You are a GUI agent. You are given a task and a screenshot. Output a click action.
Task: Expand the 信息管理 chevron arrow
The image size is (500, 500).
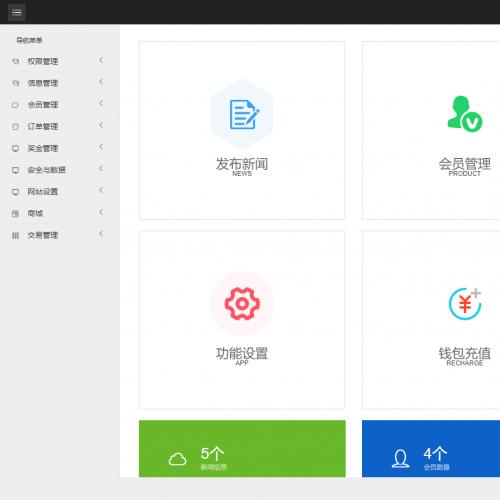coord(101,82)
